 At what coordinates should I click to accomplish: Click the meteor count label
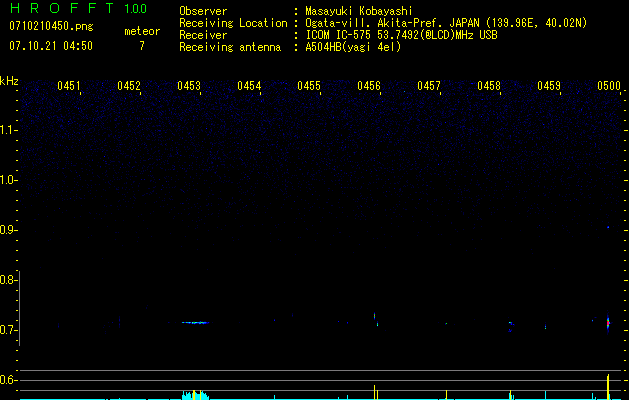tap(142, 31)
